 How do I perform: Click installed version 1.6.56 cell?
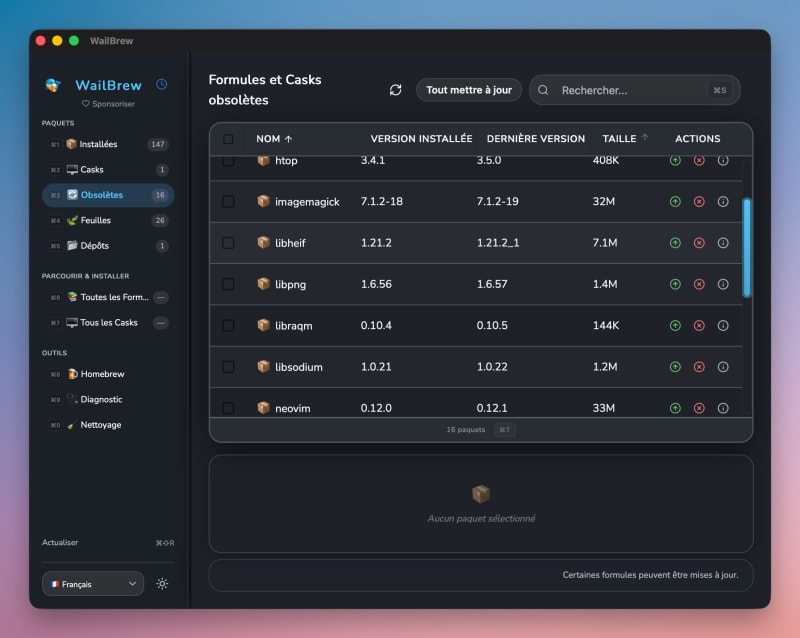tap(376, 284)
